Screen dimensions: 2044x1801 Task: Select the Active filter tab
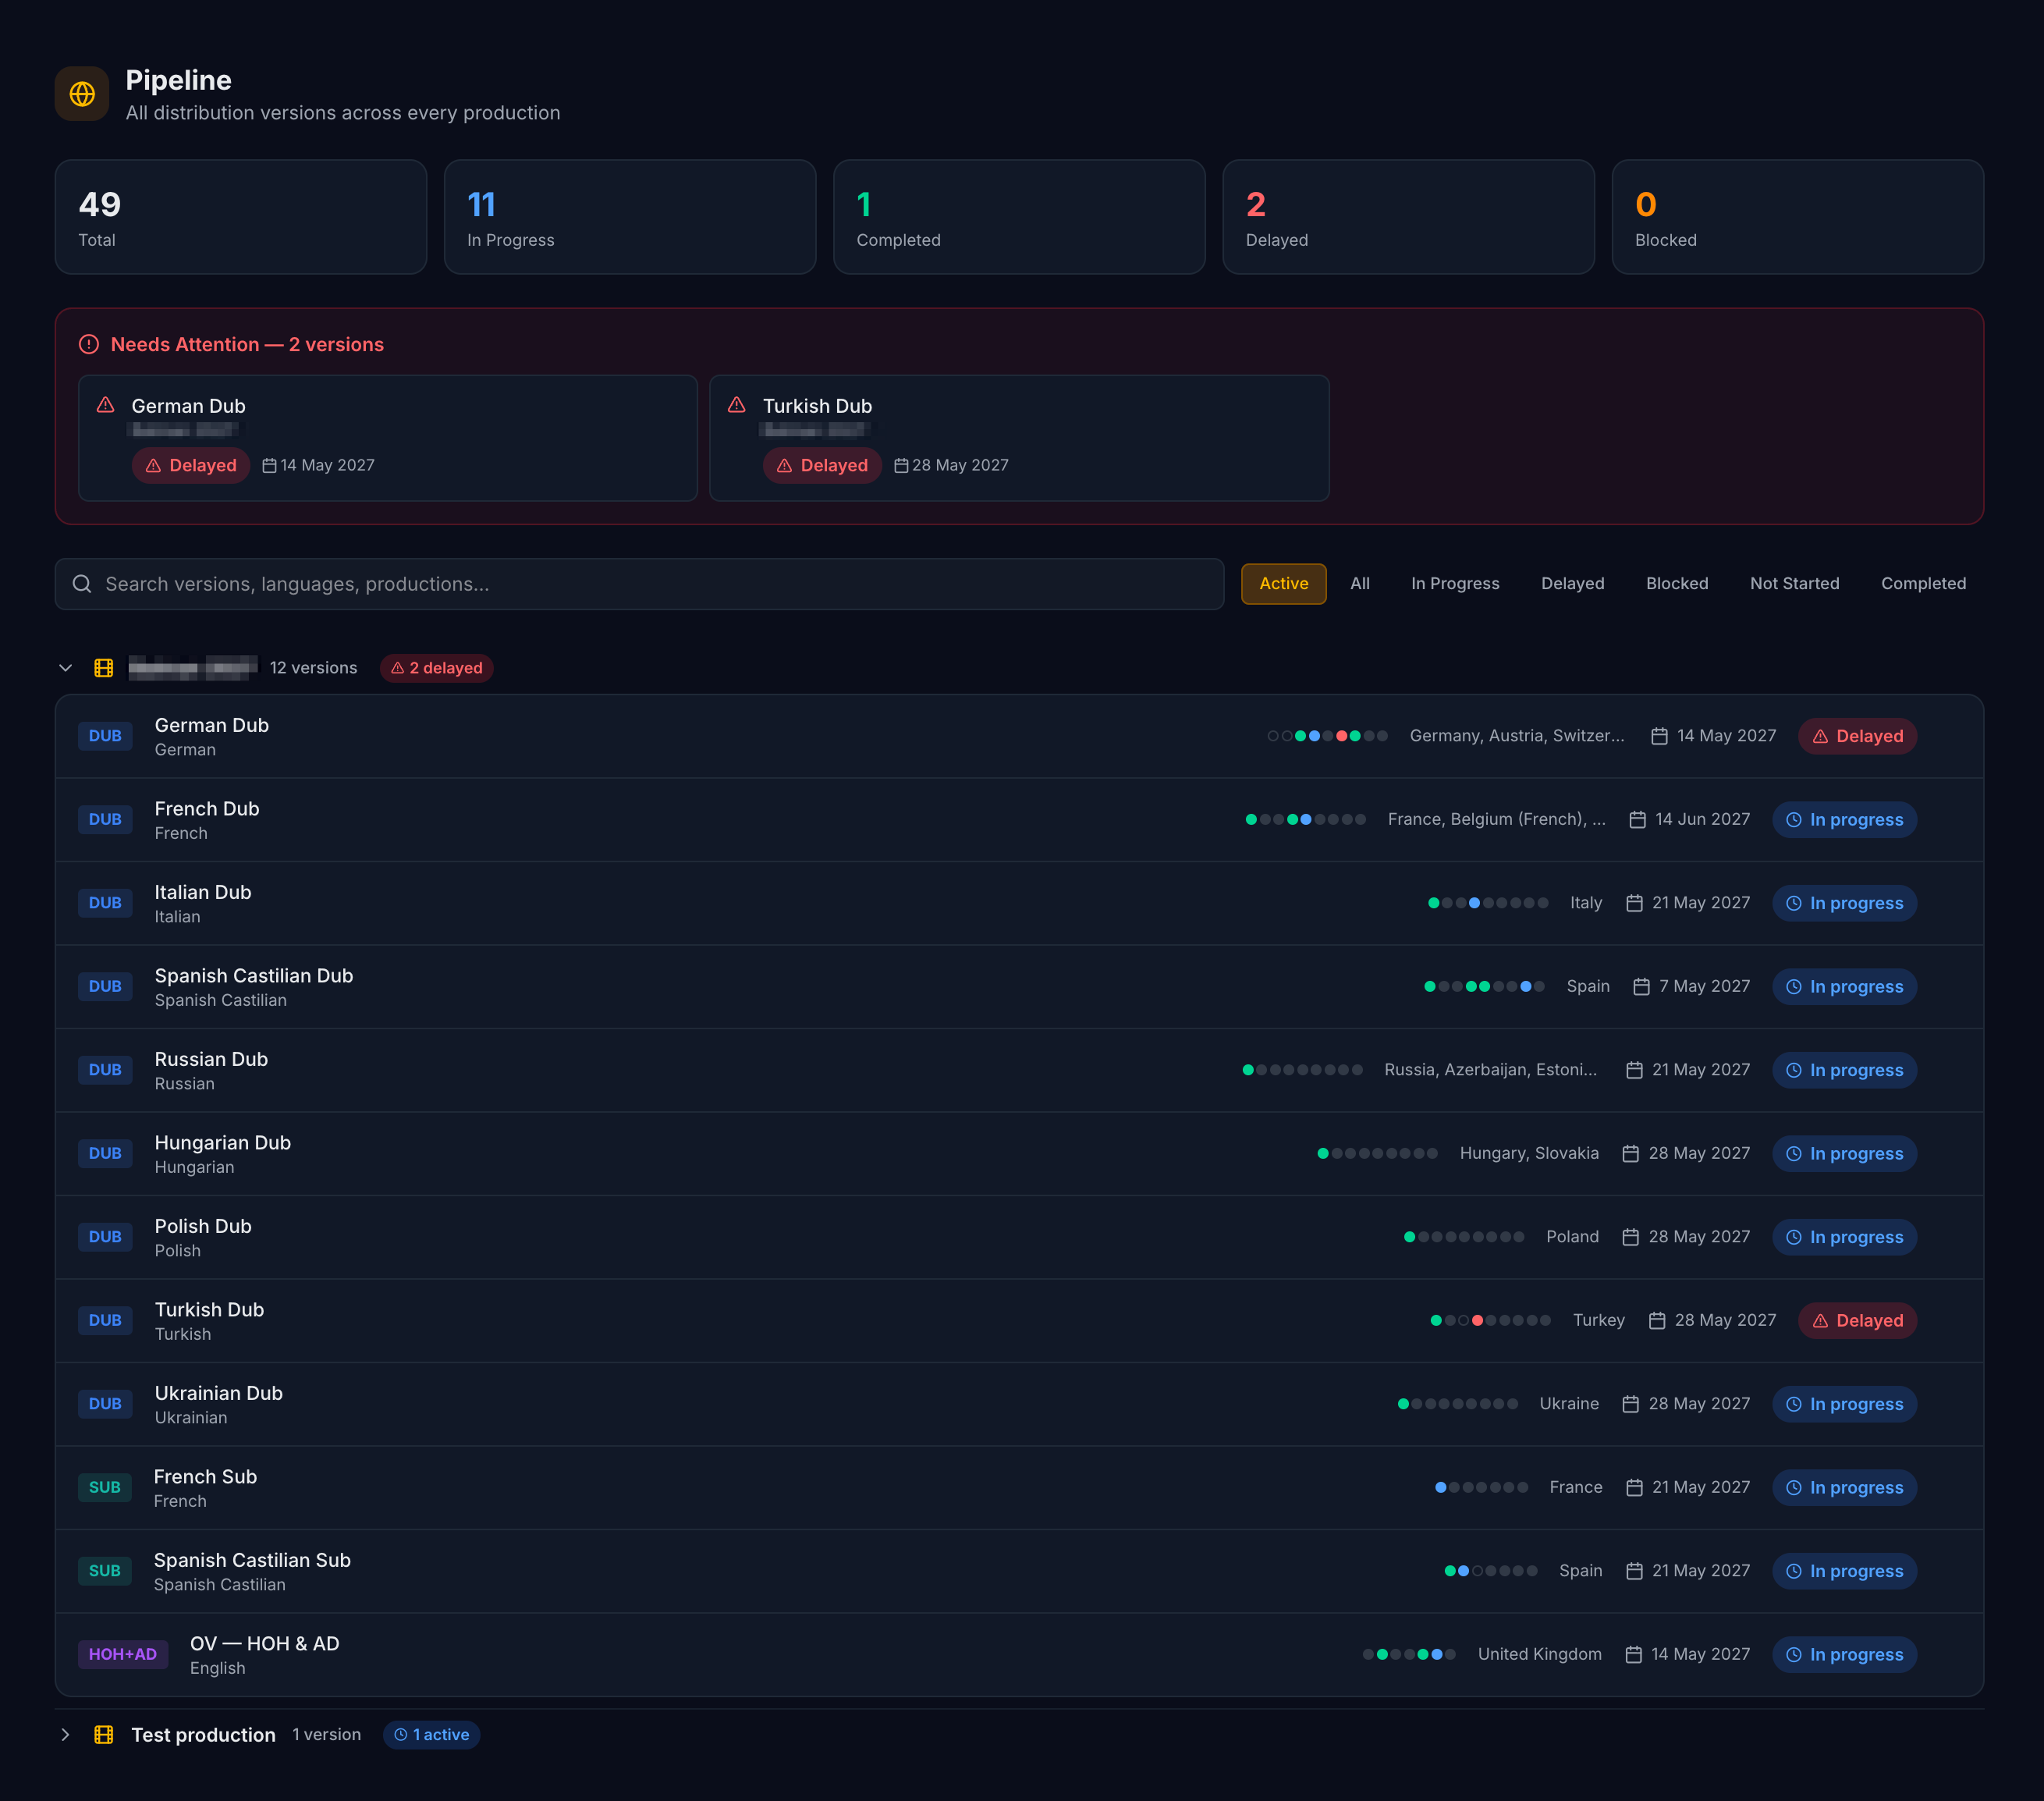1283,584
